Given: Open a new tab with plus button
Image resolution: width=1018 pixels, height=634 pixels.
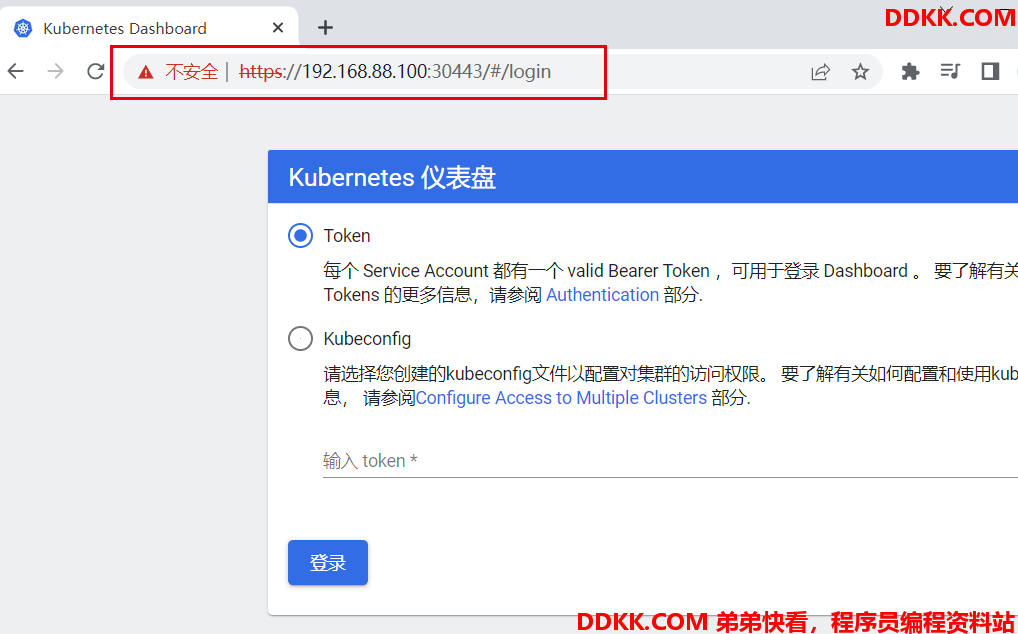Looking at the screenshot, I should point(325,27).
